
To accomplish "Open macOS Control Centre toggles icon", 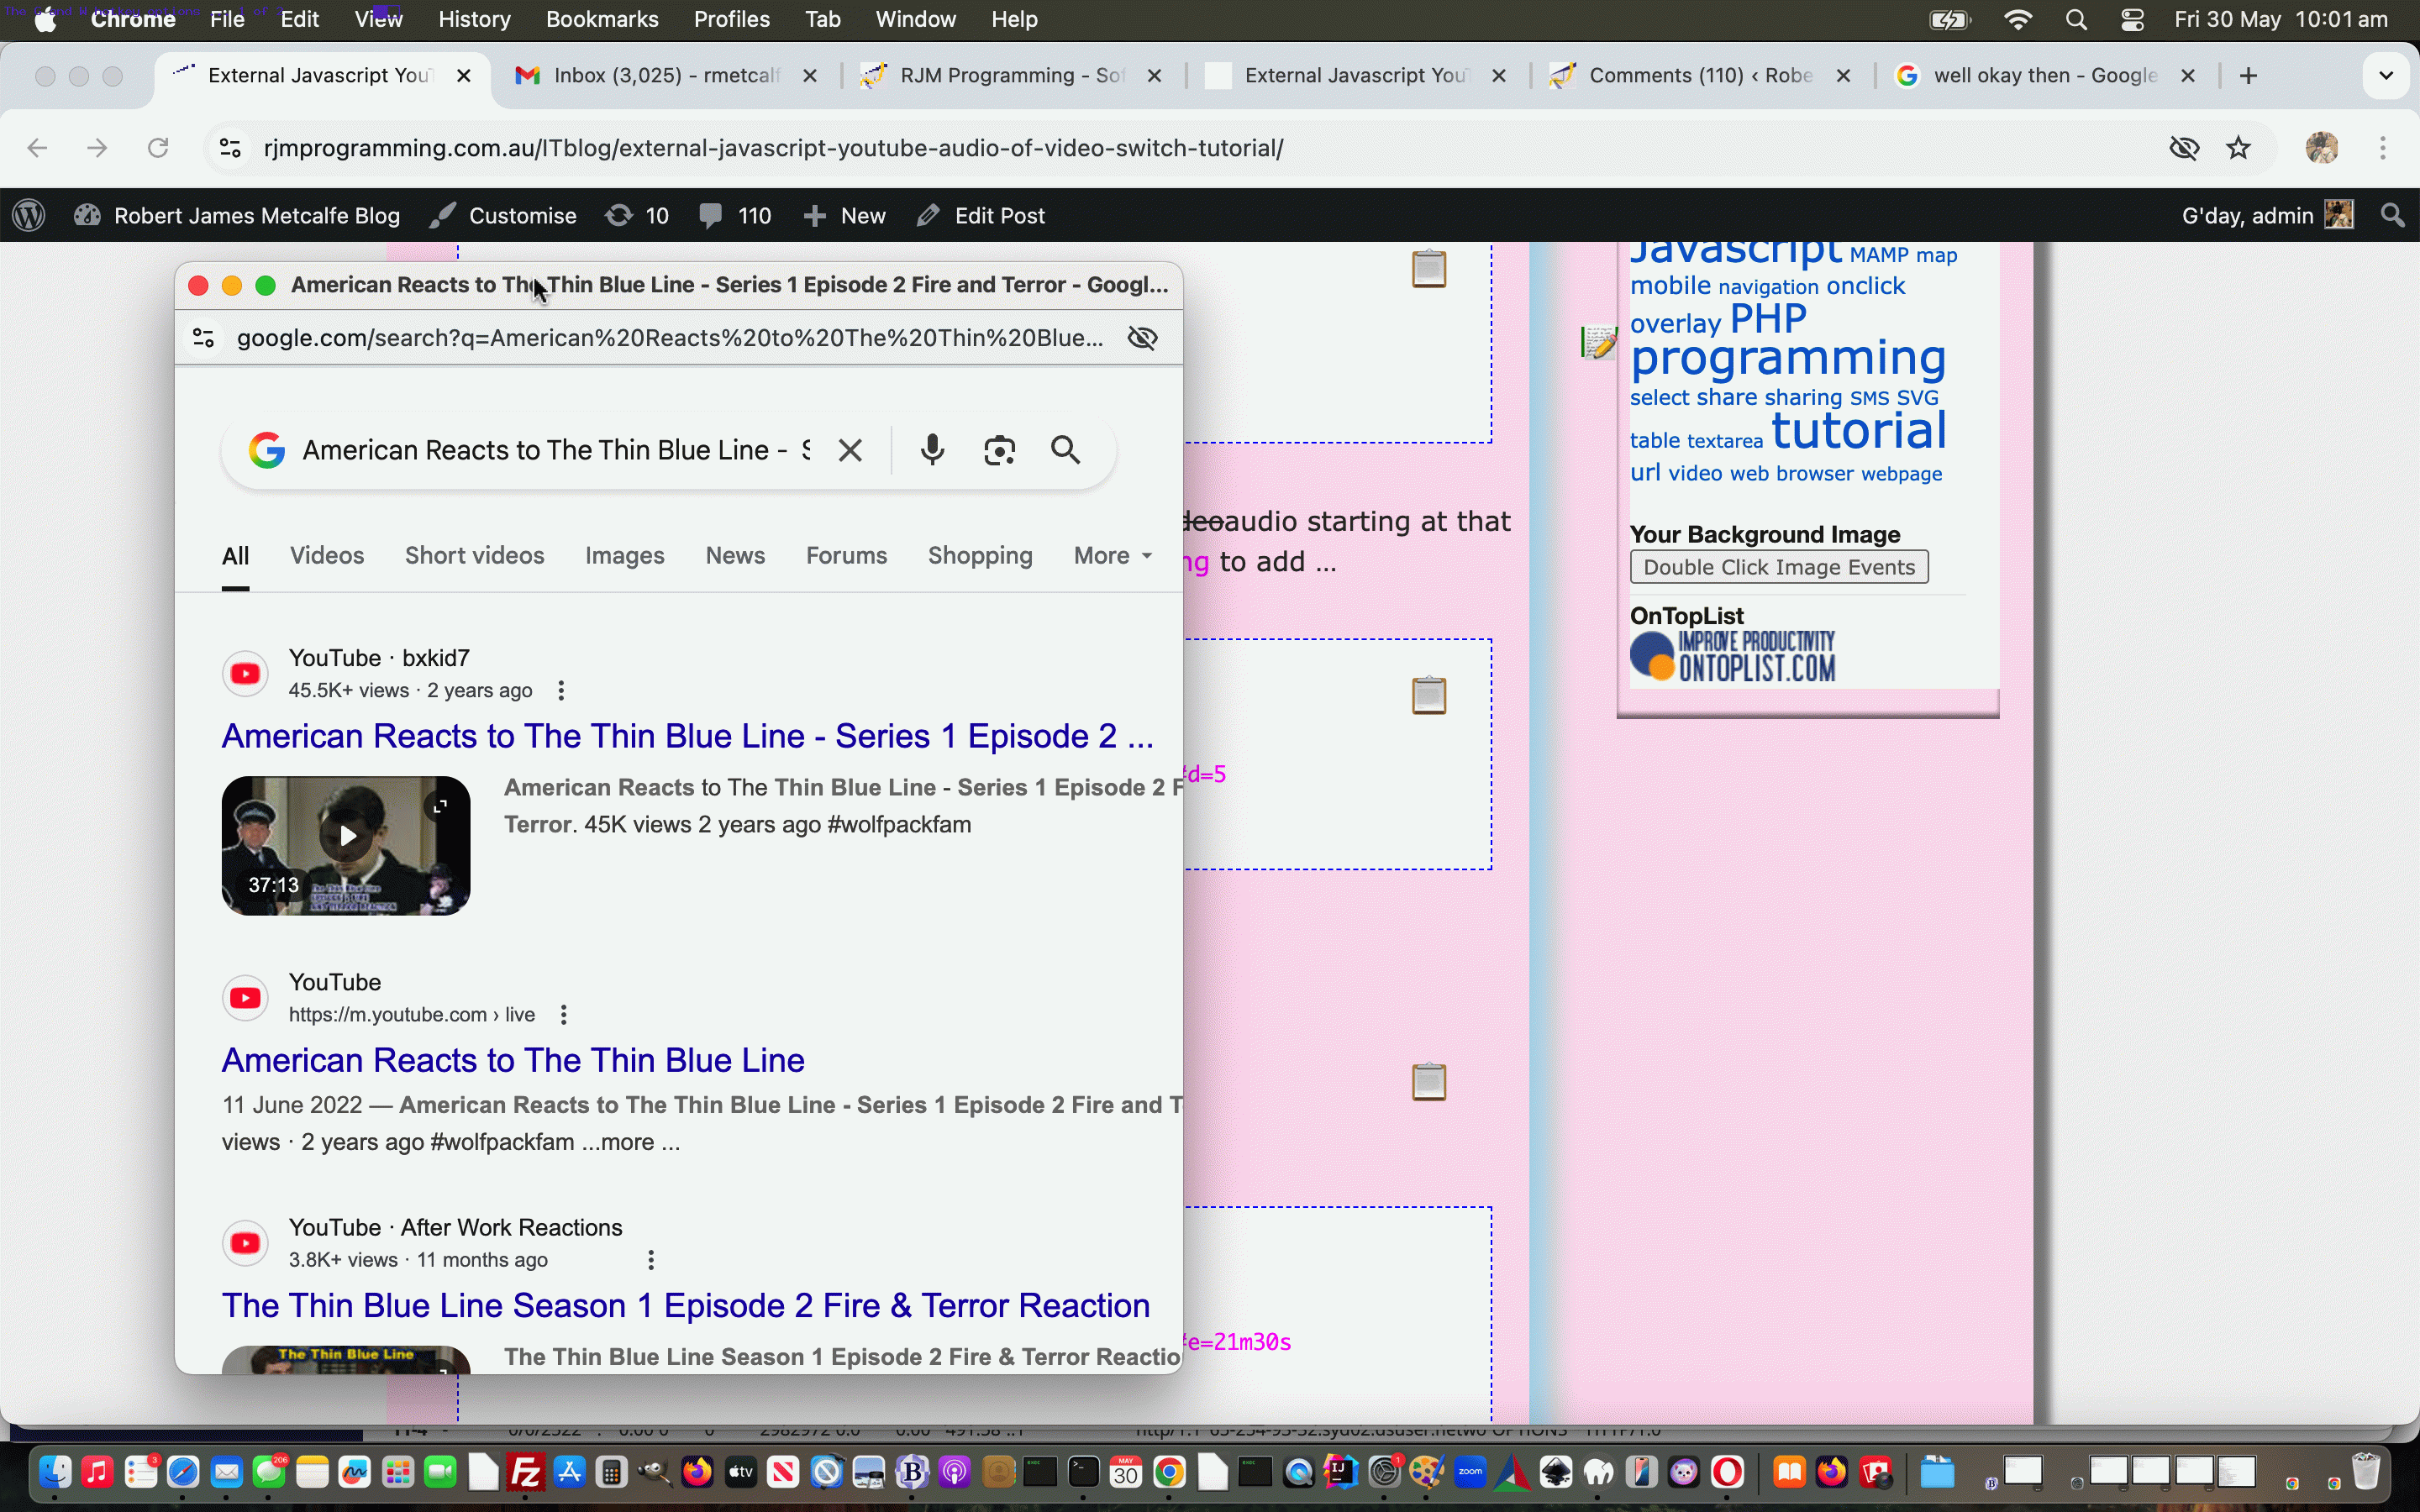I will point(2132,20).
